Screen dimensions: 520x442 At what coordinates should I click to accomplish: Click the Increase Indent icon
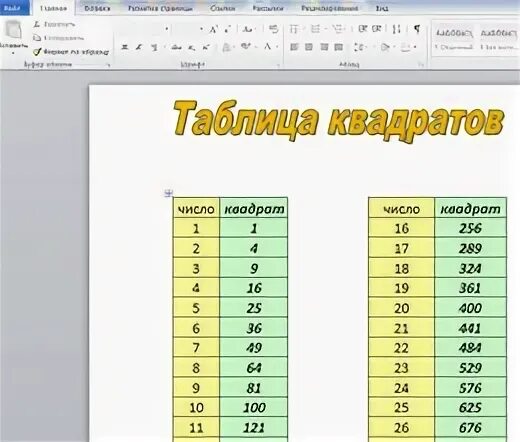pyautogui.click(x=377, y=29)
